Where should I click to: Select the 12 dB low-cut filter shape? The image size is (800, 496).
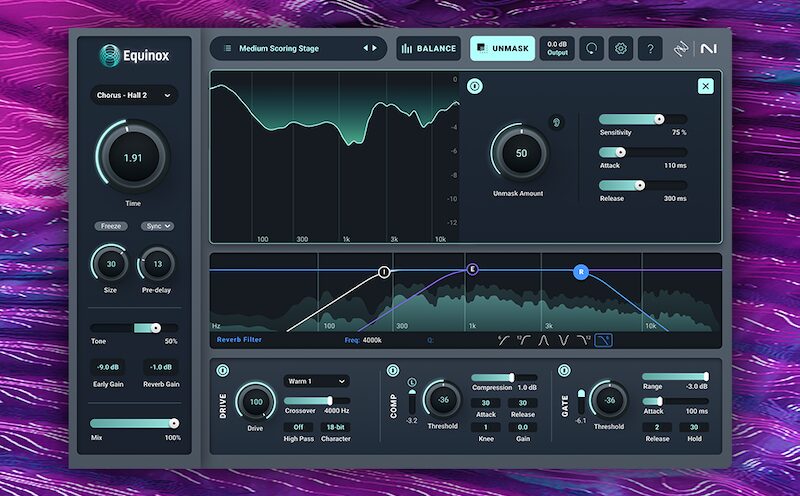tap(523, 340)
